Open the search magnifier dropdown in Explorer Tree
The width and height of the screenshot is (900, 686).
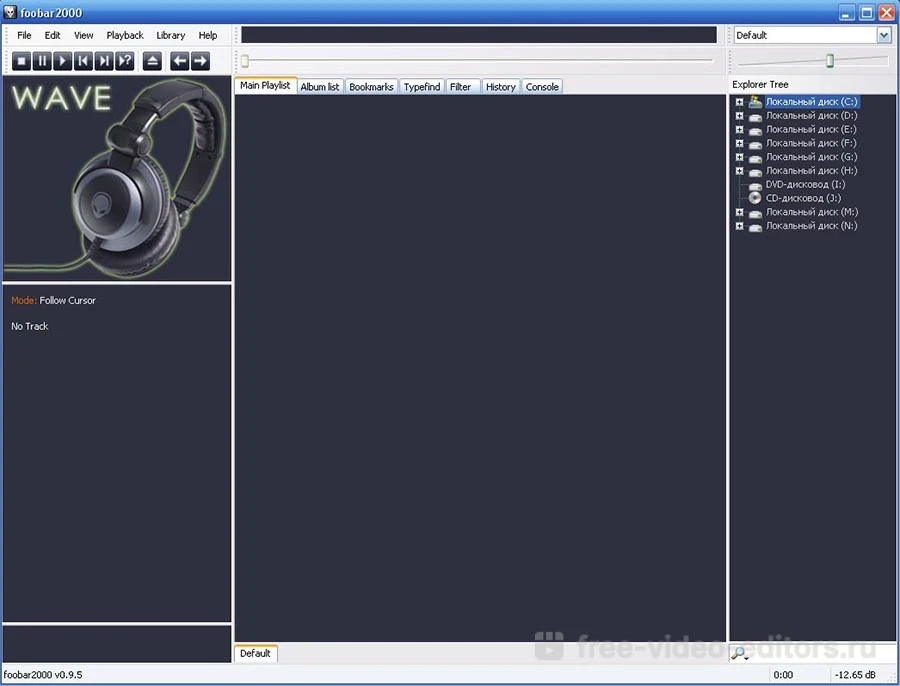click(x=741, y=654)
